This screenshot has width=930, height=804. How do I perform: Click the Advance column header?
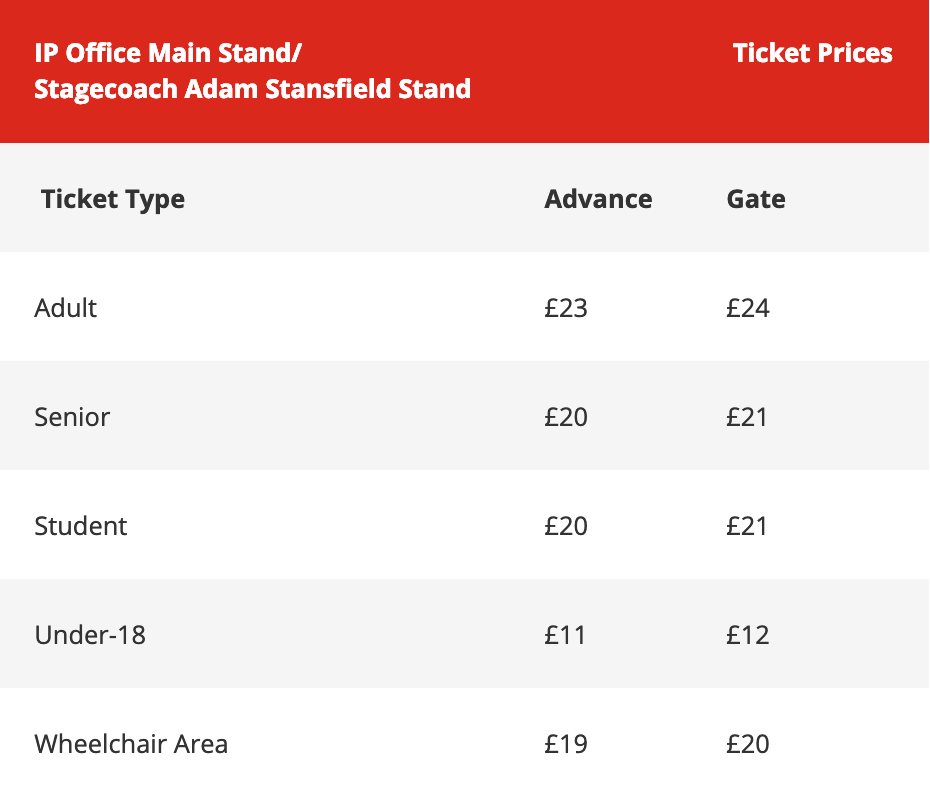(598, 199)
